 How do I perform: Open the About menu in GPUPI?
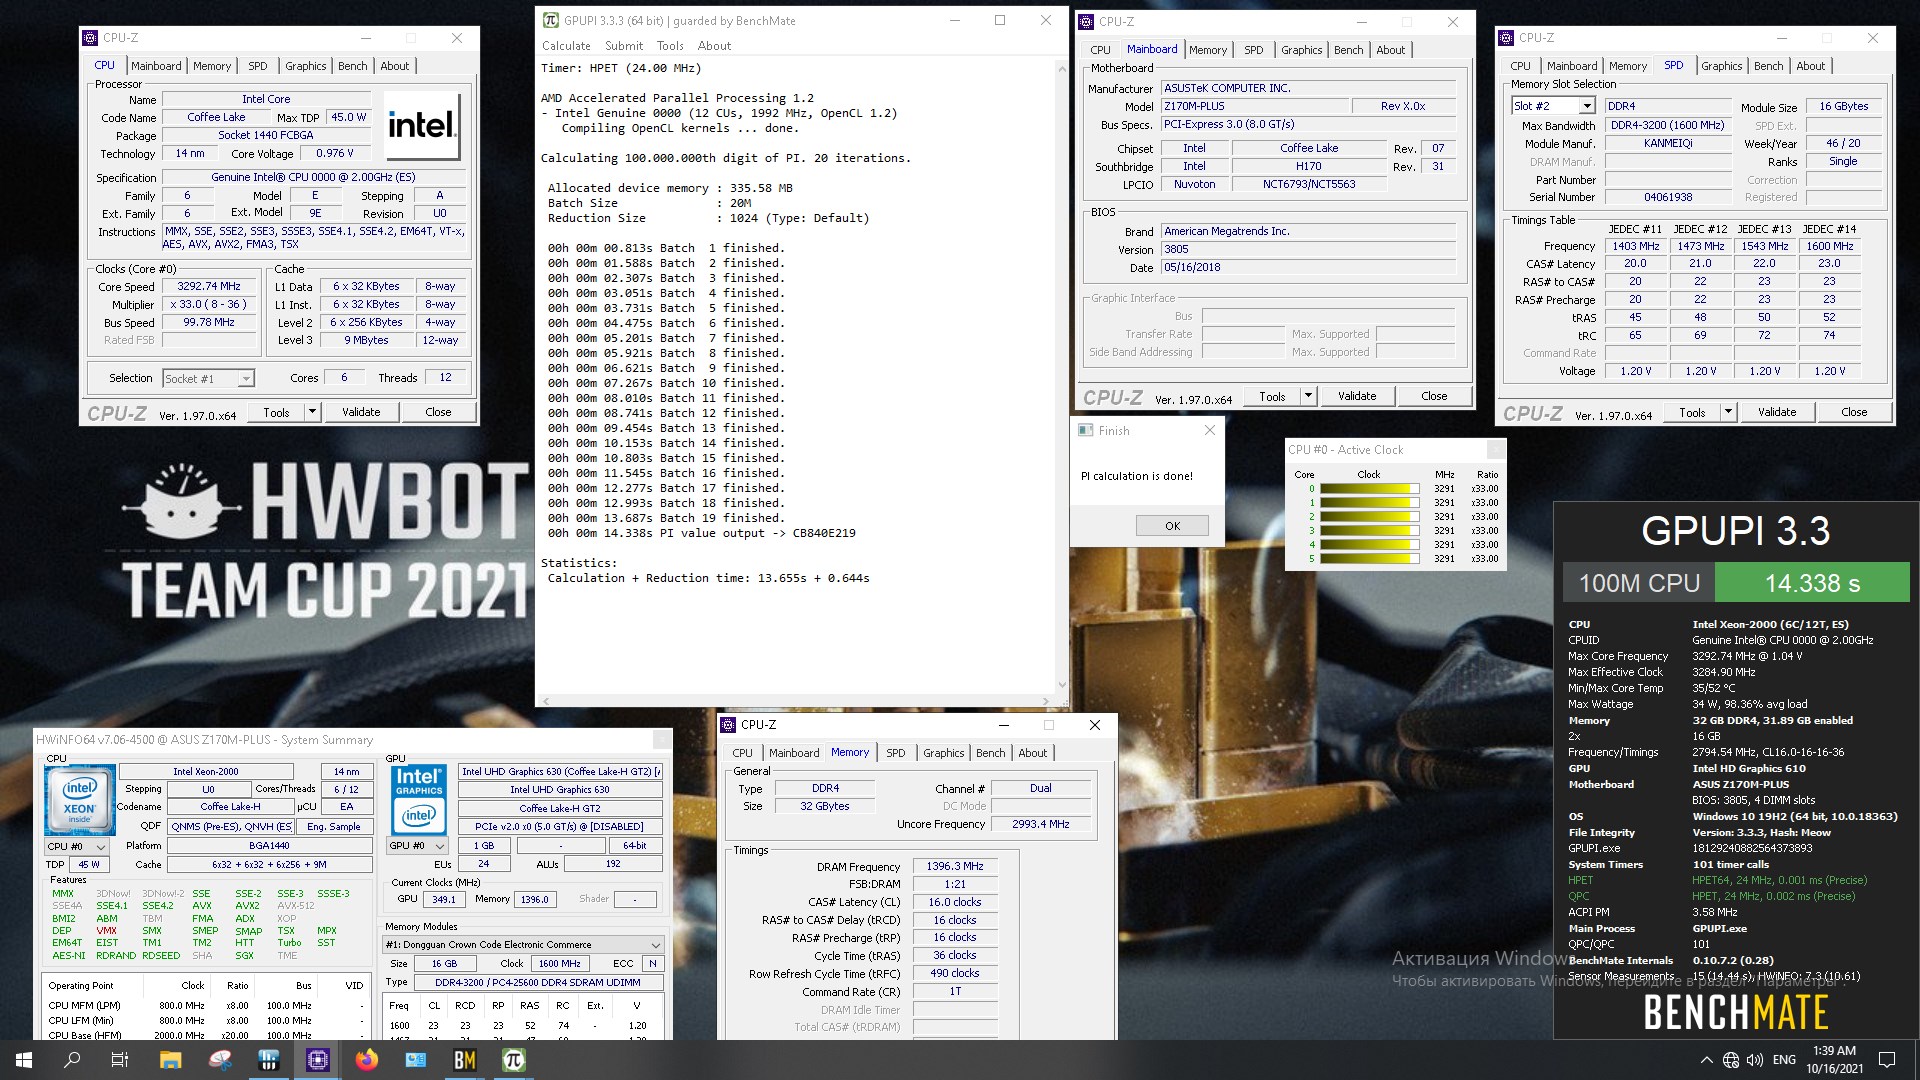pos(714,46)
